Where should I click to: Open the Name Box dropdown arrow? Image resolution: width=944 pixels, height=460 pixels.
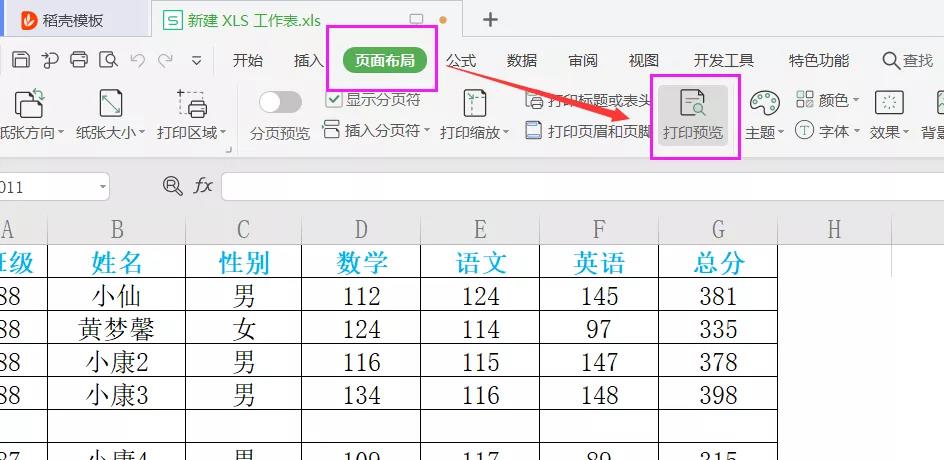tap(102, 187)
